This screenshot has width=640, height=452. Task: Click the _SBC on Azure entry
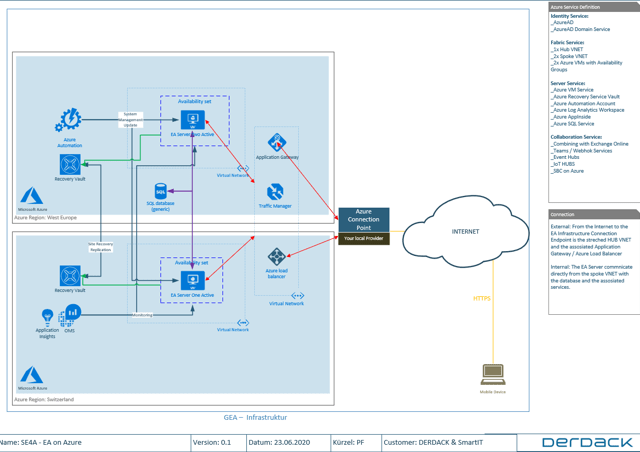click(567, 171)
